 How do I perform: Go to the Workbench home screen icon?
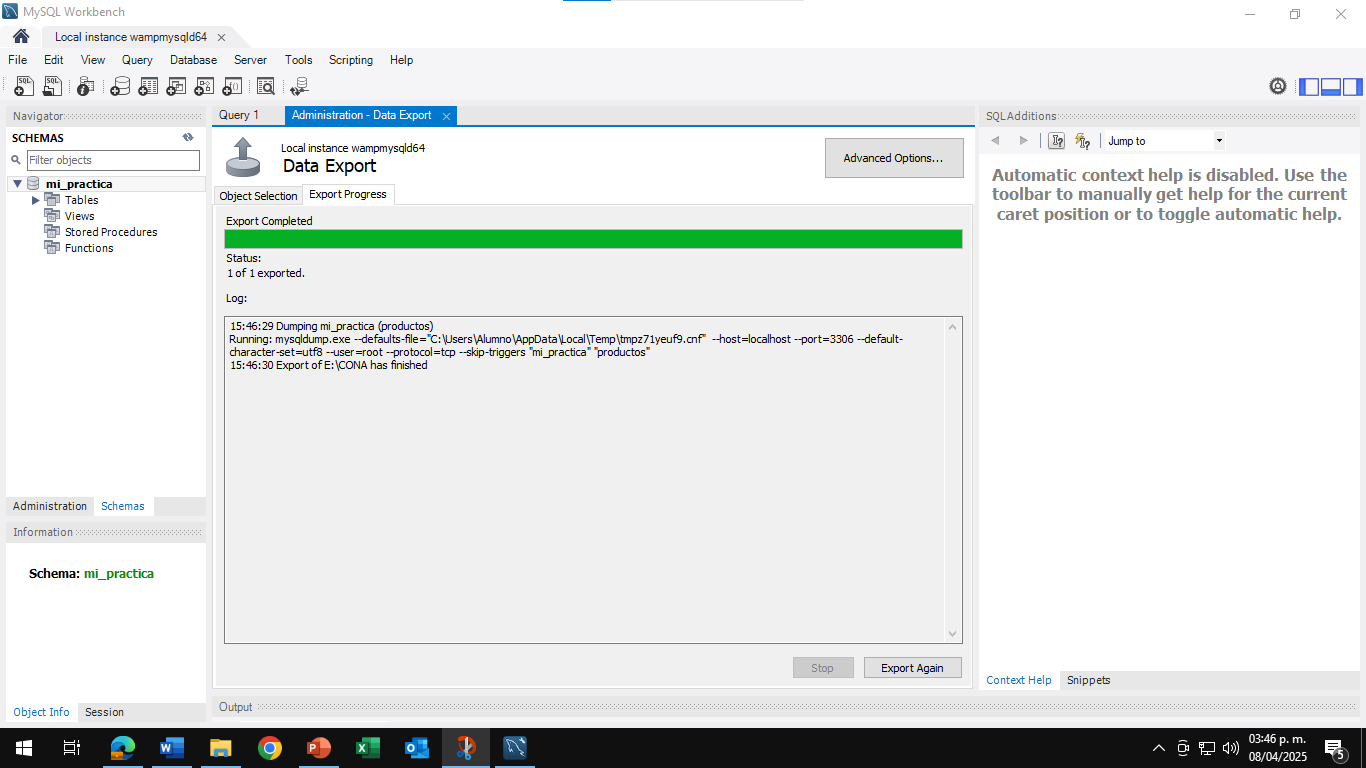click(21, 36)
